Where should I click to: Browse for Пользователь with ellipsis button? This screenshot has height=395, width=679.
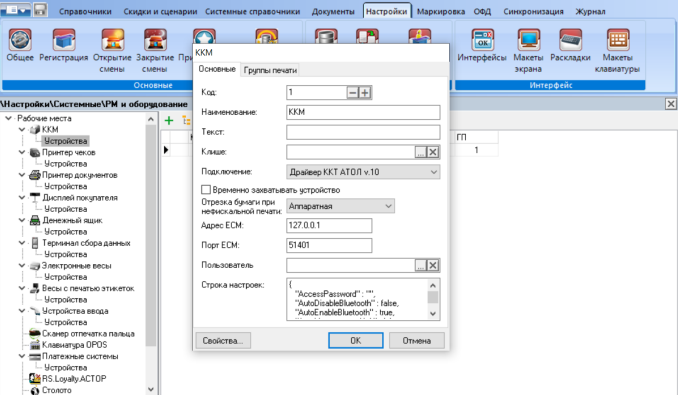coord(420,265)
